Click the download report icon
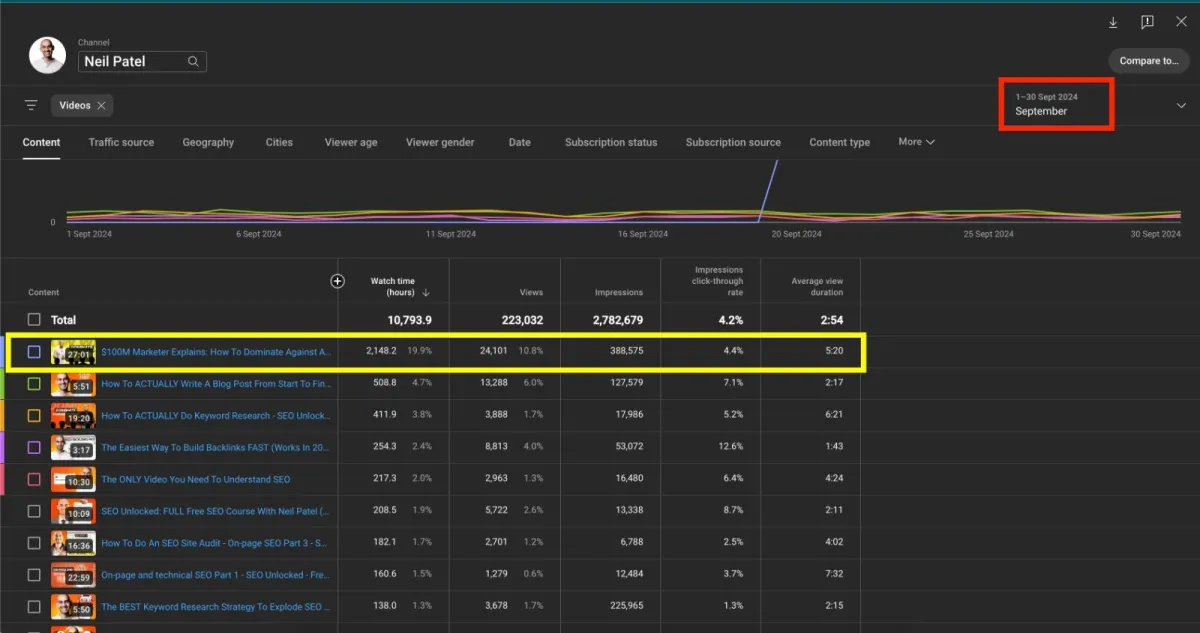Image resolution: width=1200 pixels, height=633 pixels. [x=1113, y=22]
